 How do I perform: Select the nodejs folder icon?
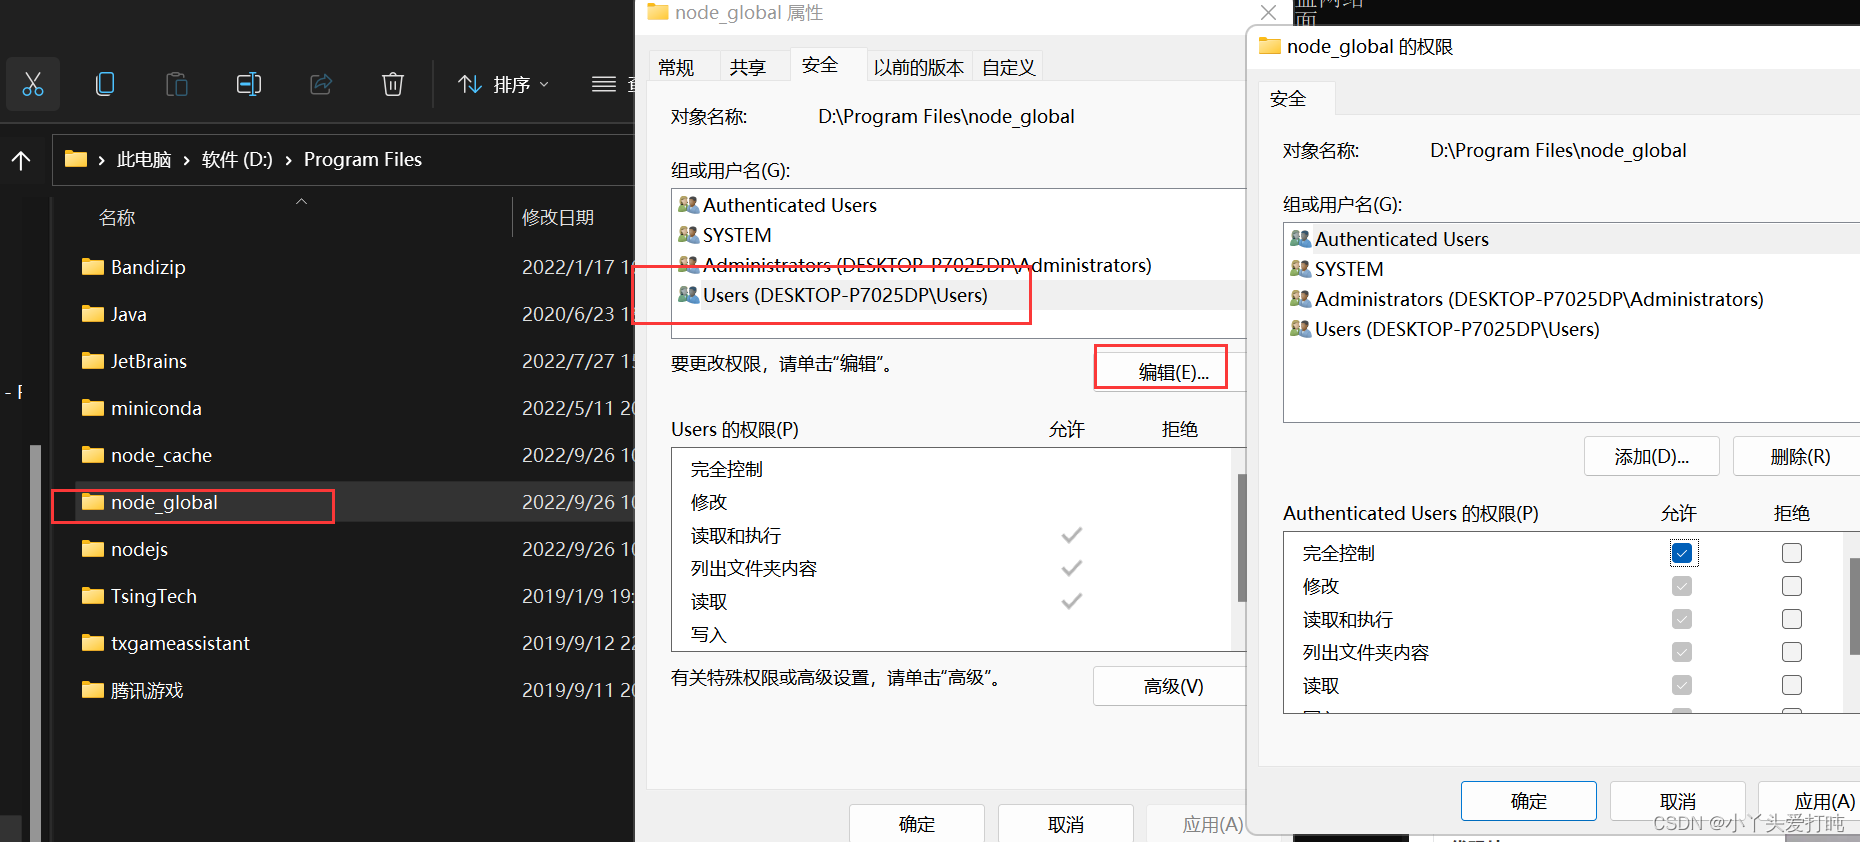click(93, 549)
